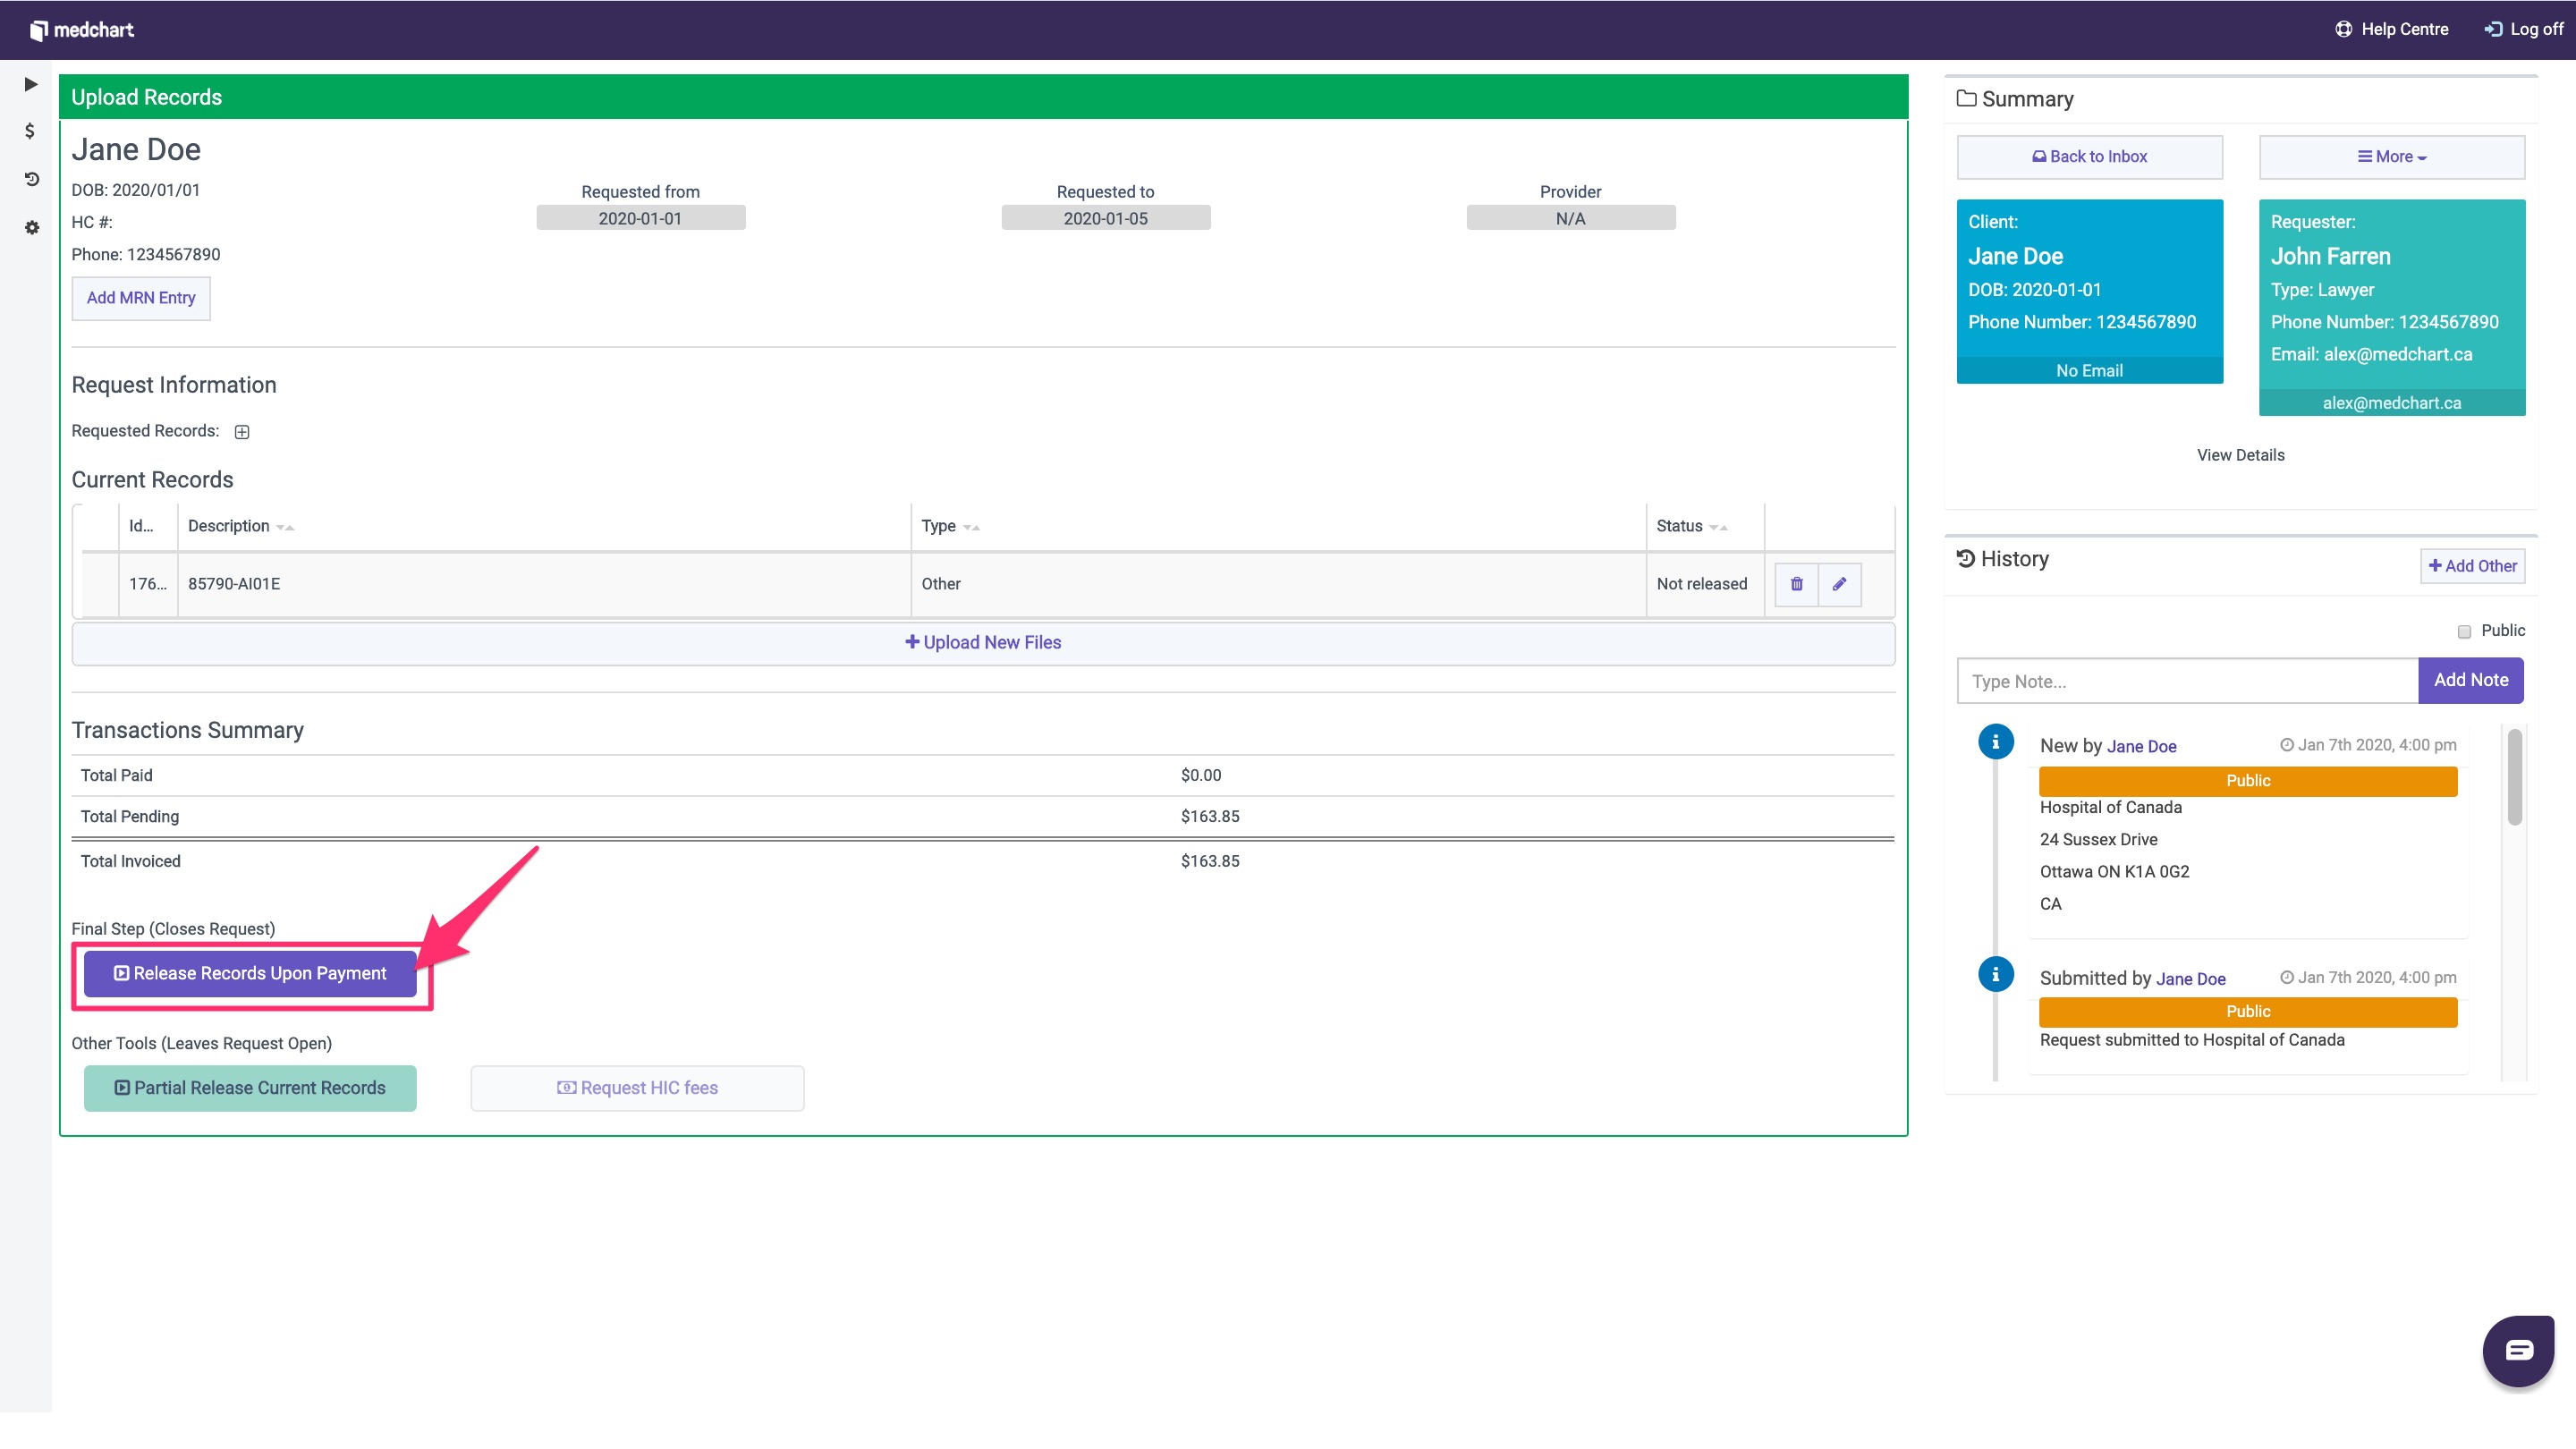Viewport: 2576px width, 1449px height.
Task: Click the play arrow sidebar icon
Action: (x=31, y=84)
